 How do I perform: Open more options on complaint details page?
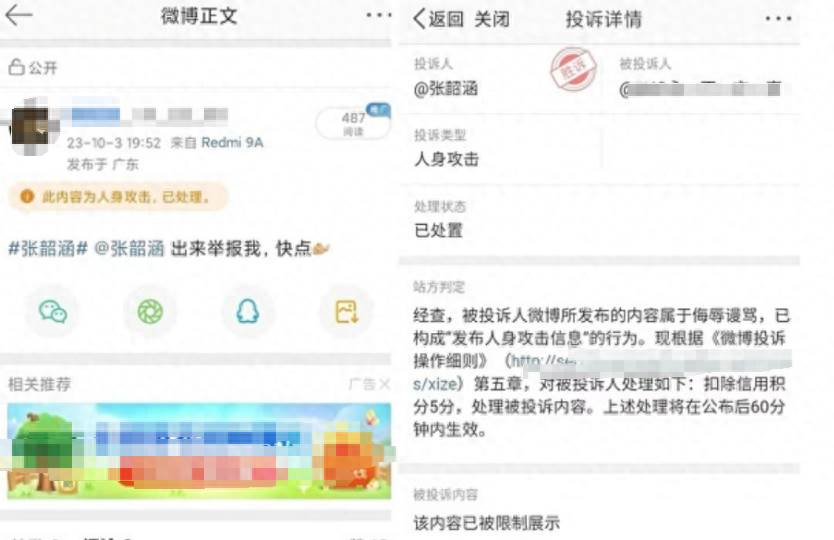779,19
